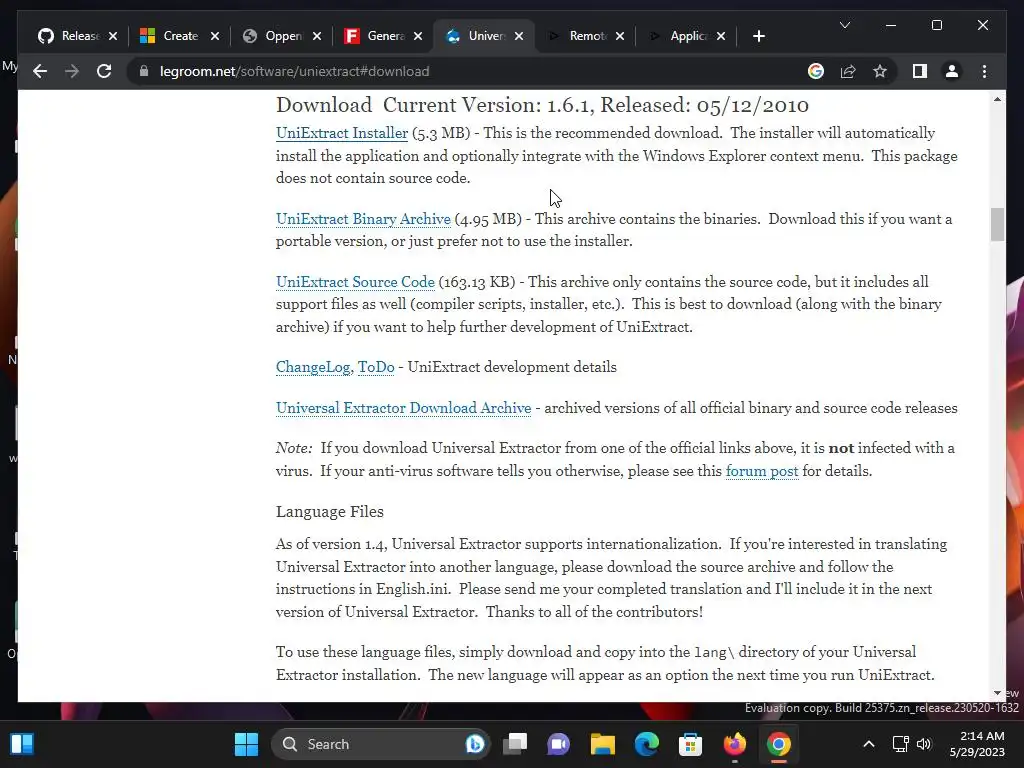Click scrollbar up arrow
1024x768 pixels.
tap(997, 99)
